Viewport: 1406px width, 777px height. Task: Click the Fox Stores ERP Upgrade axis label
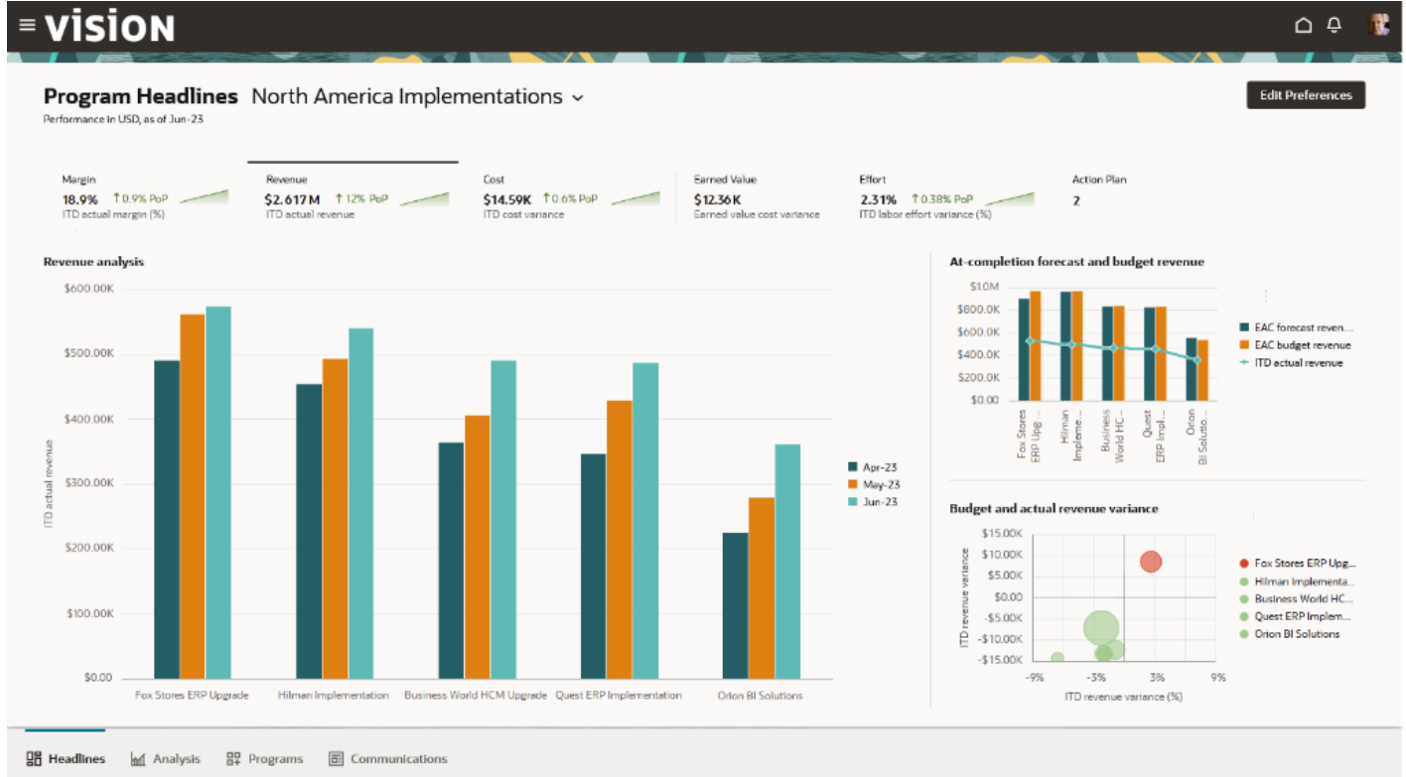[x=192, y=695]
